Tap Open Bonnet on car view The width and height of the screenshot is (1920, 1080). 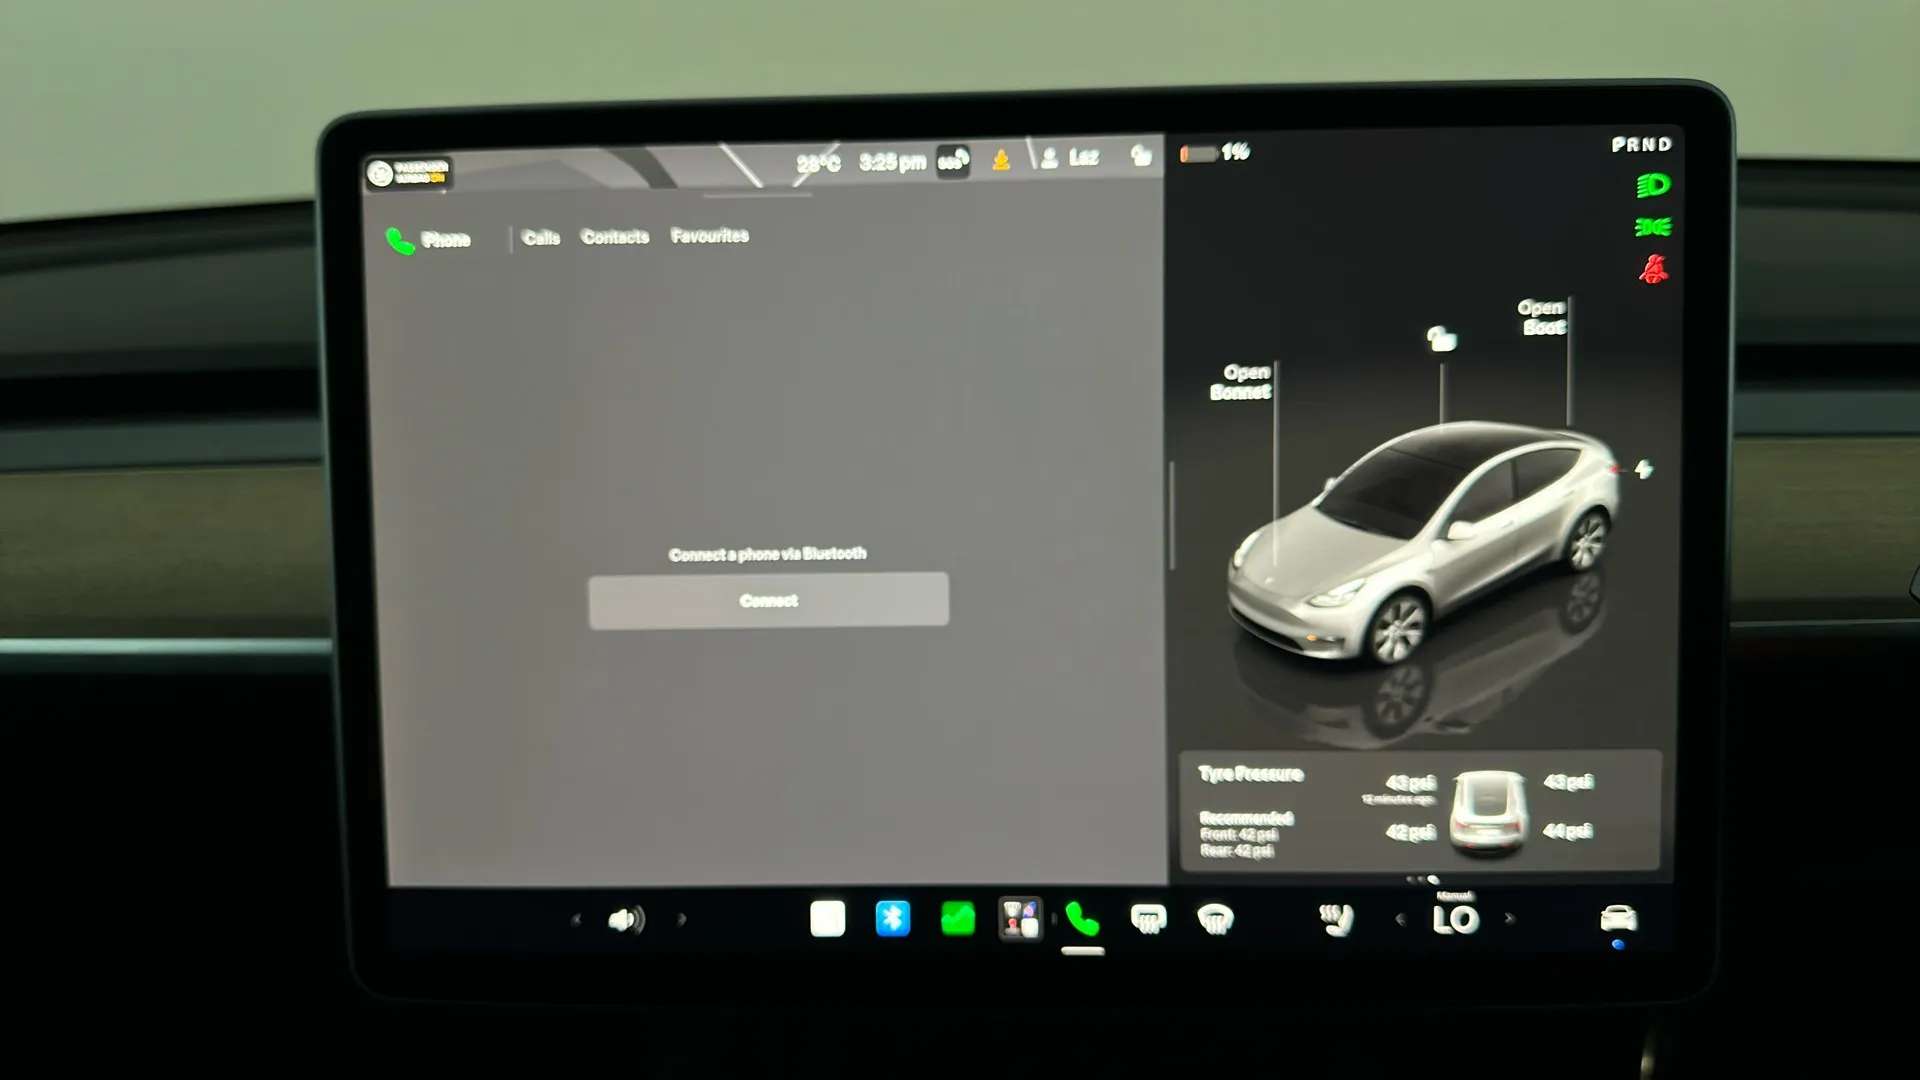click(x=1241, y=382)
